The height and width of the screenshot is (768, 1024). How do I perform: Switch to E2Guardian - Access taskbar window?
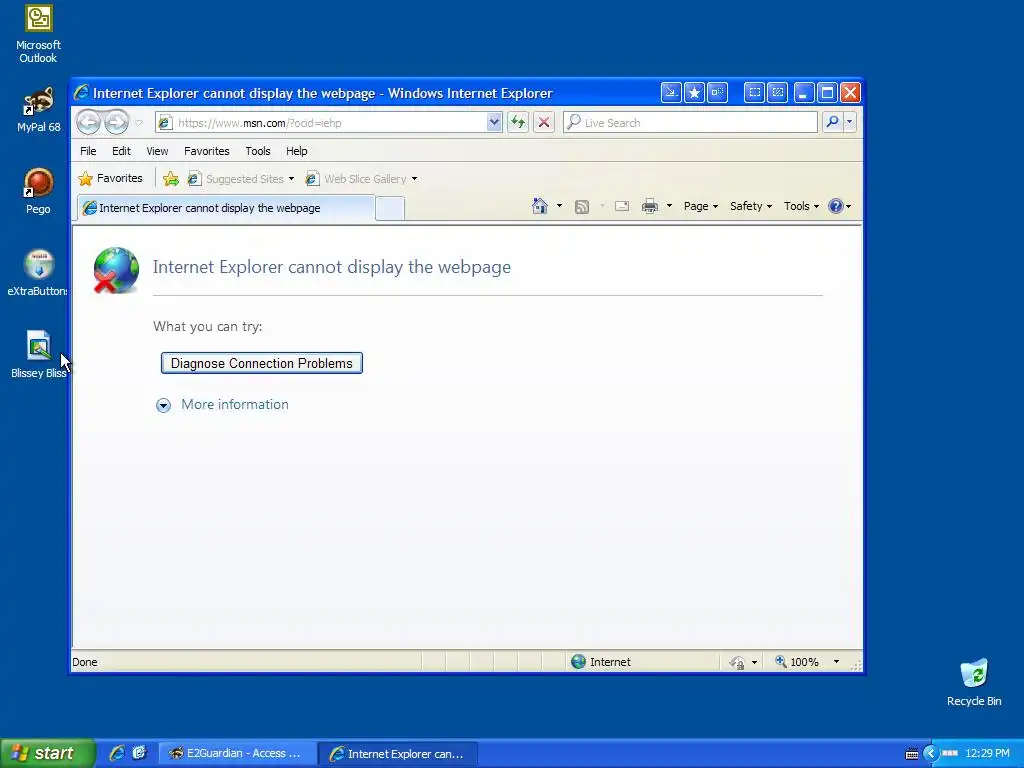[x=237, y=754]
